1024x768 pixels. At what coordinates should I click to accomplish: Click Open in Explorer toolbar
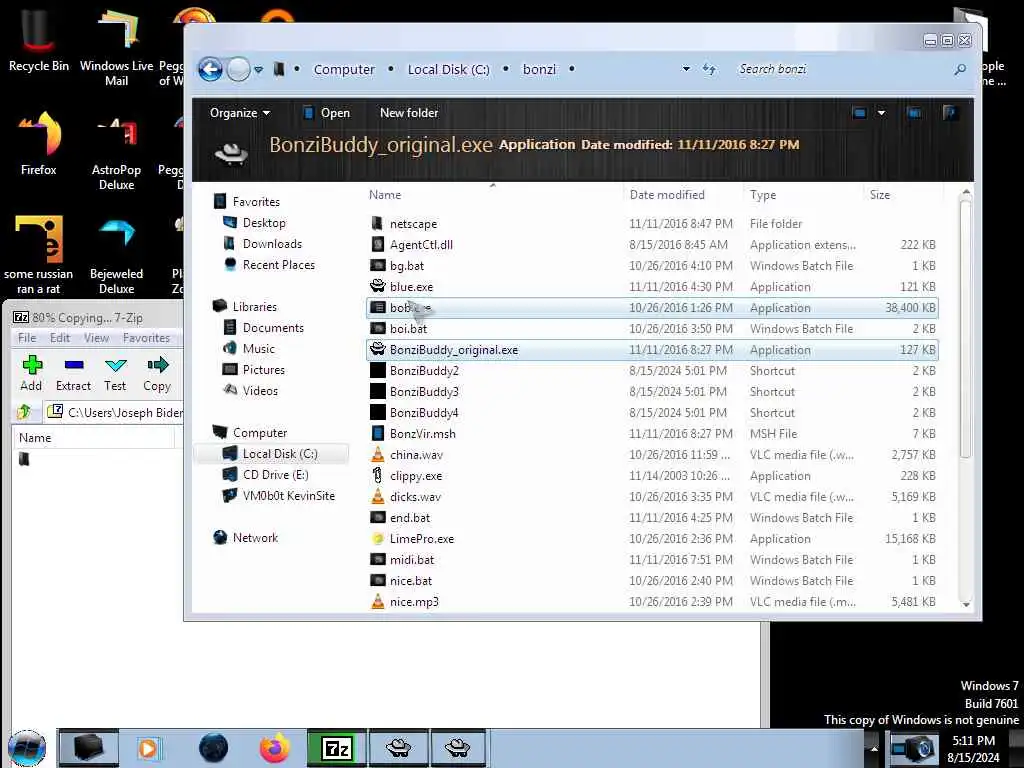[x=327, y=113]
